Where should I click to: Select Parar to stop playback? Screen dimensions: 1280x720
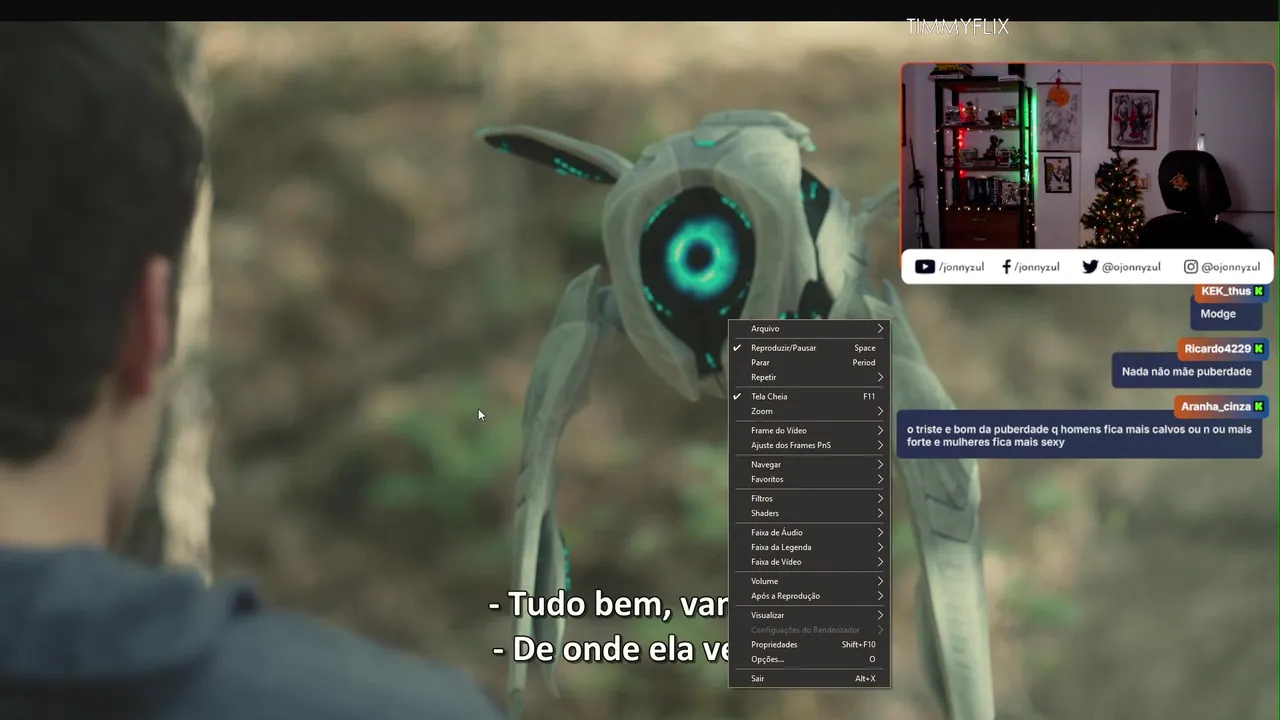[809, 363]
